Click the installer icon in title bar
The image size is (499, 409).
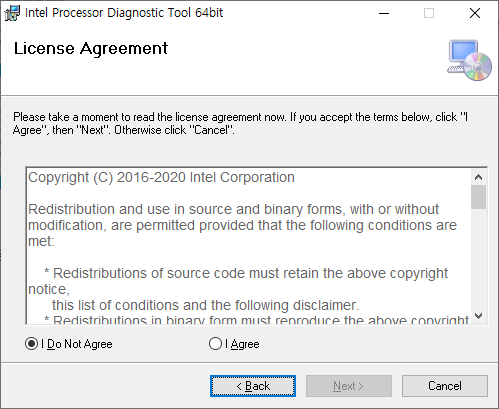click(12, 13)
